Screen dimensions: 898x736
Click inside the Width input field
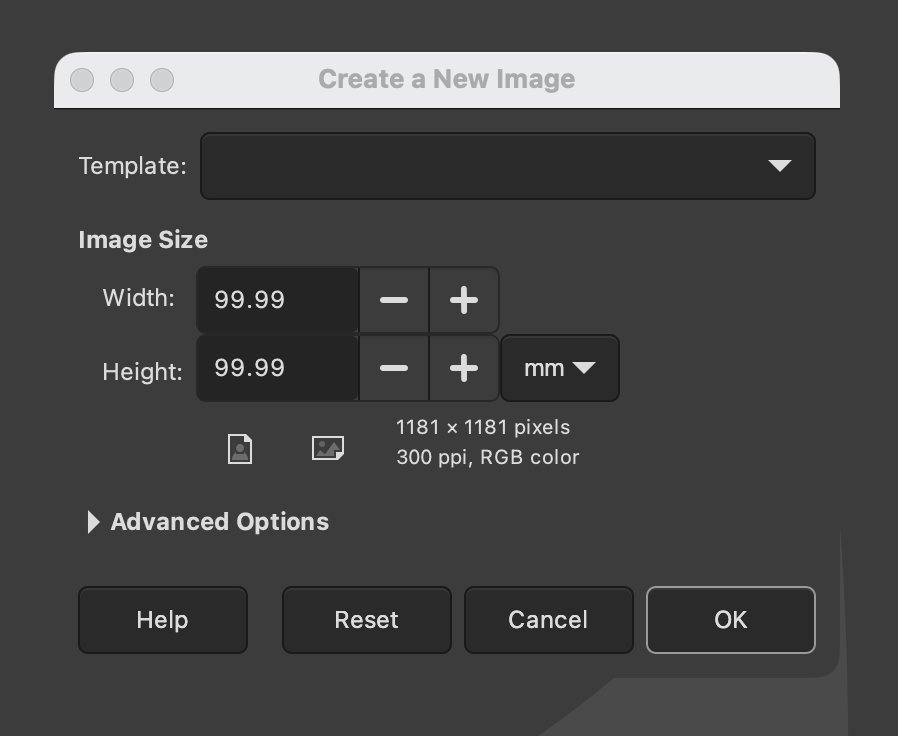tap(277, 299)
